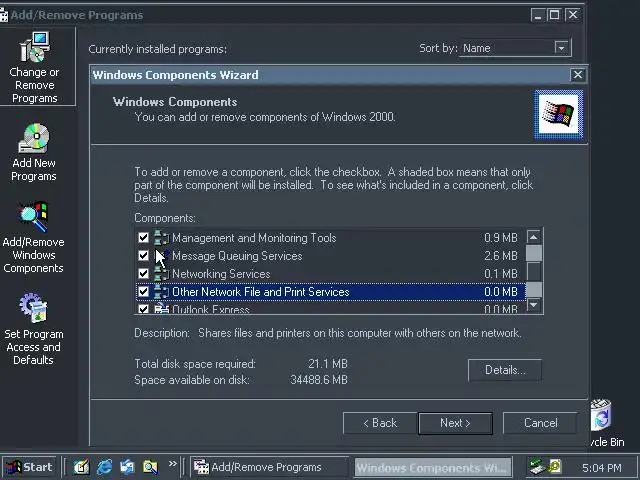Toggle the Outlook Express checkbox
The height and width of the screenshot is (480, 640).
tap(143, 309)
